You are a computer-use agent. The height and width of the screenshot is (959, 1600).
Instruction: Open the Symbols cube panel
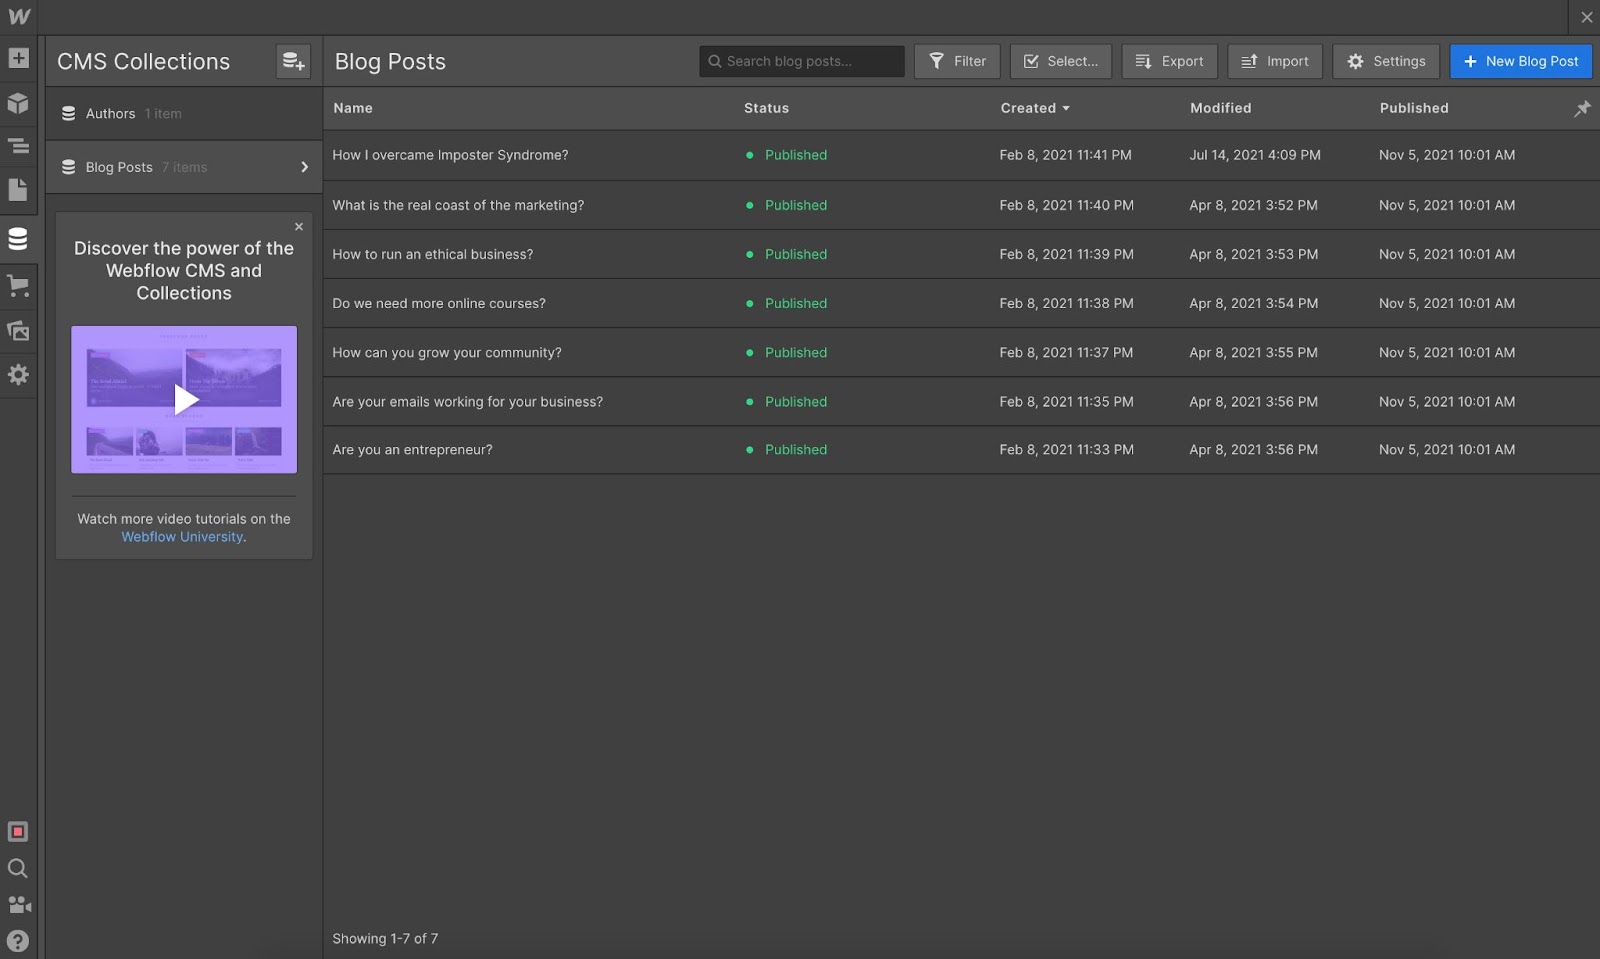18,103
